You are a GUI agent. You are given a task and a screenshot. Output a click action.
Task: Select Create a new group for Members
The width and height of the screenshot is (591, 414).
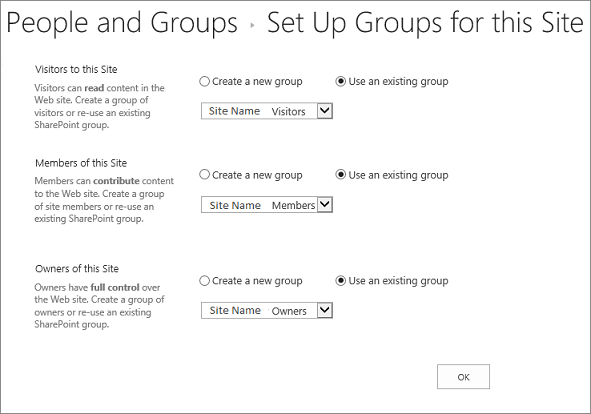click(204, 175)
